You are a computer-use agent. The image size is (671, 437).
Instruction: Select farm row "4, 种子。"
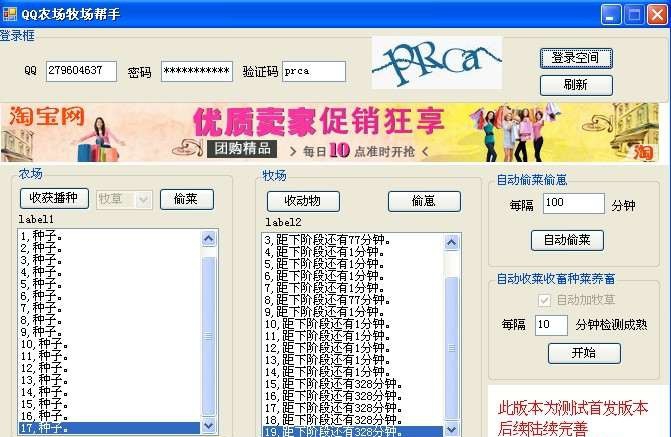point(109,272)
